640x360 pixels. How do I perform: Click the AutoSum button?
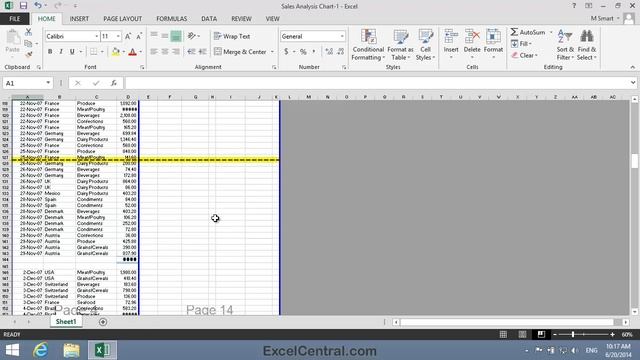528,32
